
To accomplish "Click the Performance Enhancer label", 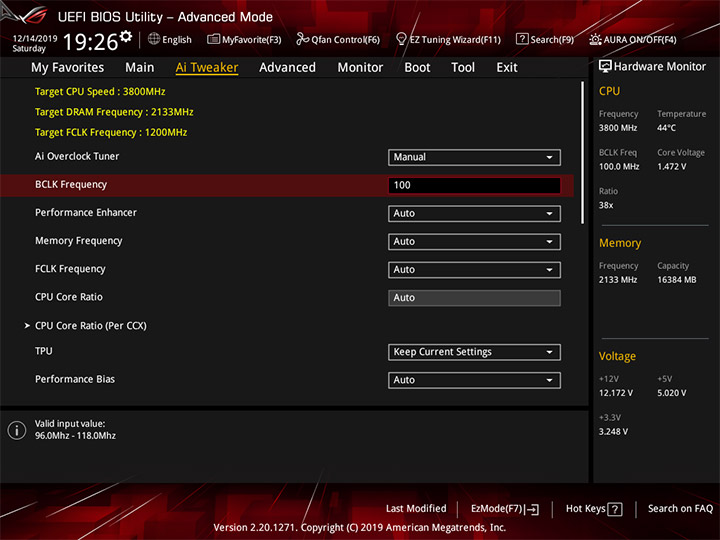I will click(86, 213).
